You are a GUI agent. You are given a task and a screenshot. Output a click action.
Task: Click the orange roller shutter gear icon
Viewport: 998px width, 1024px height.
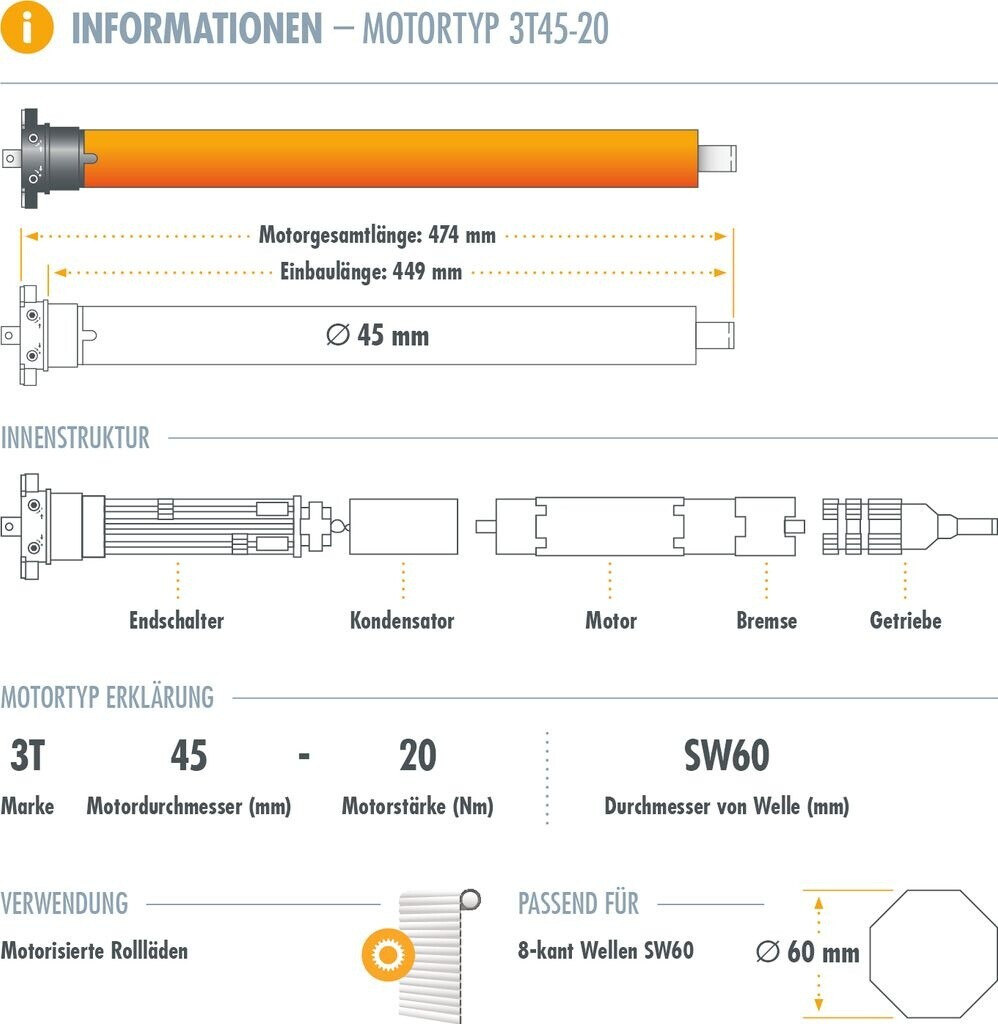[385, 952]
